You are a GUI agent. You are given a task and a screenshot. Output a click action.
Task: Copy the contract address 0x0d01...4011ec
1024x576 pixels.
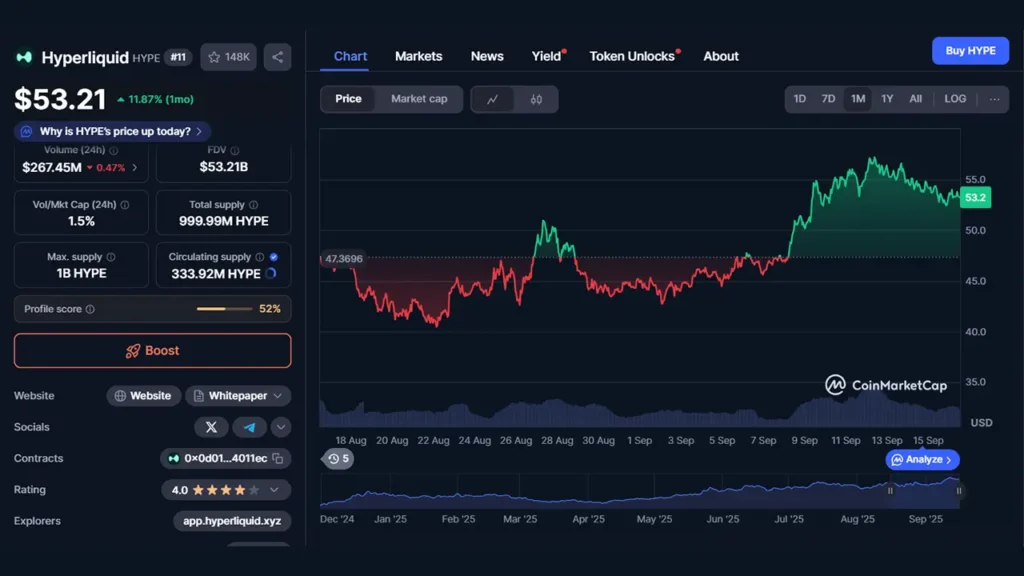pos(278,458)
